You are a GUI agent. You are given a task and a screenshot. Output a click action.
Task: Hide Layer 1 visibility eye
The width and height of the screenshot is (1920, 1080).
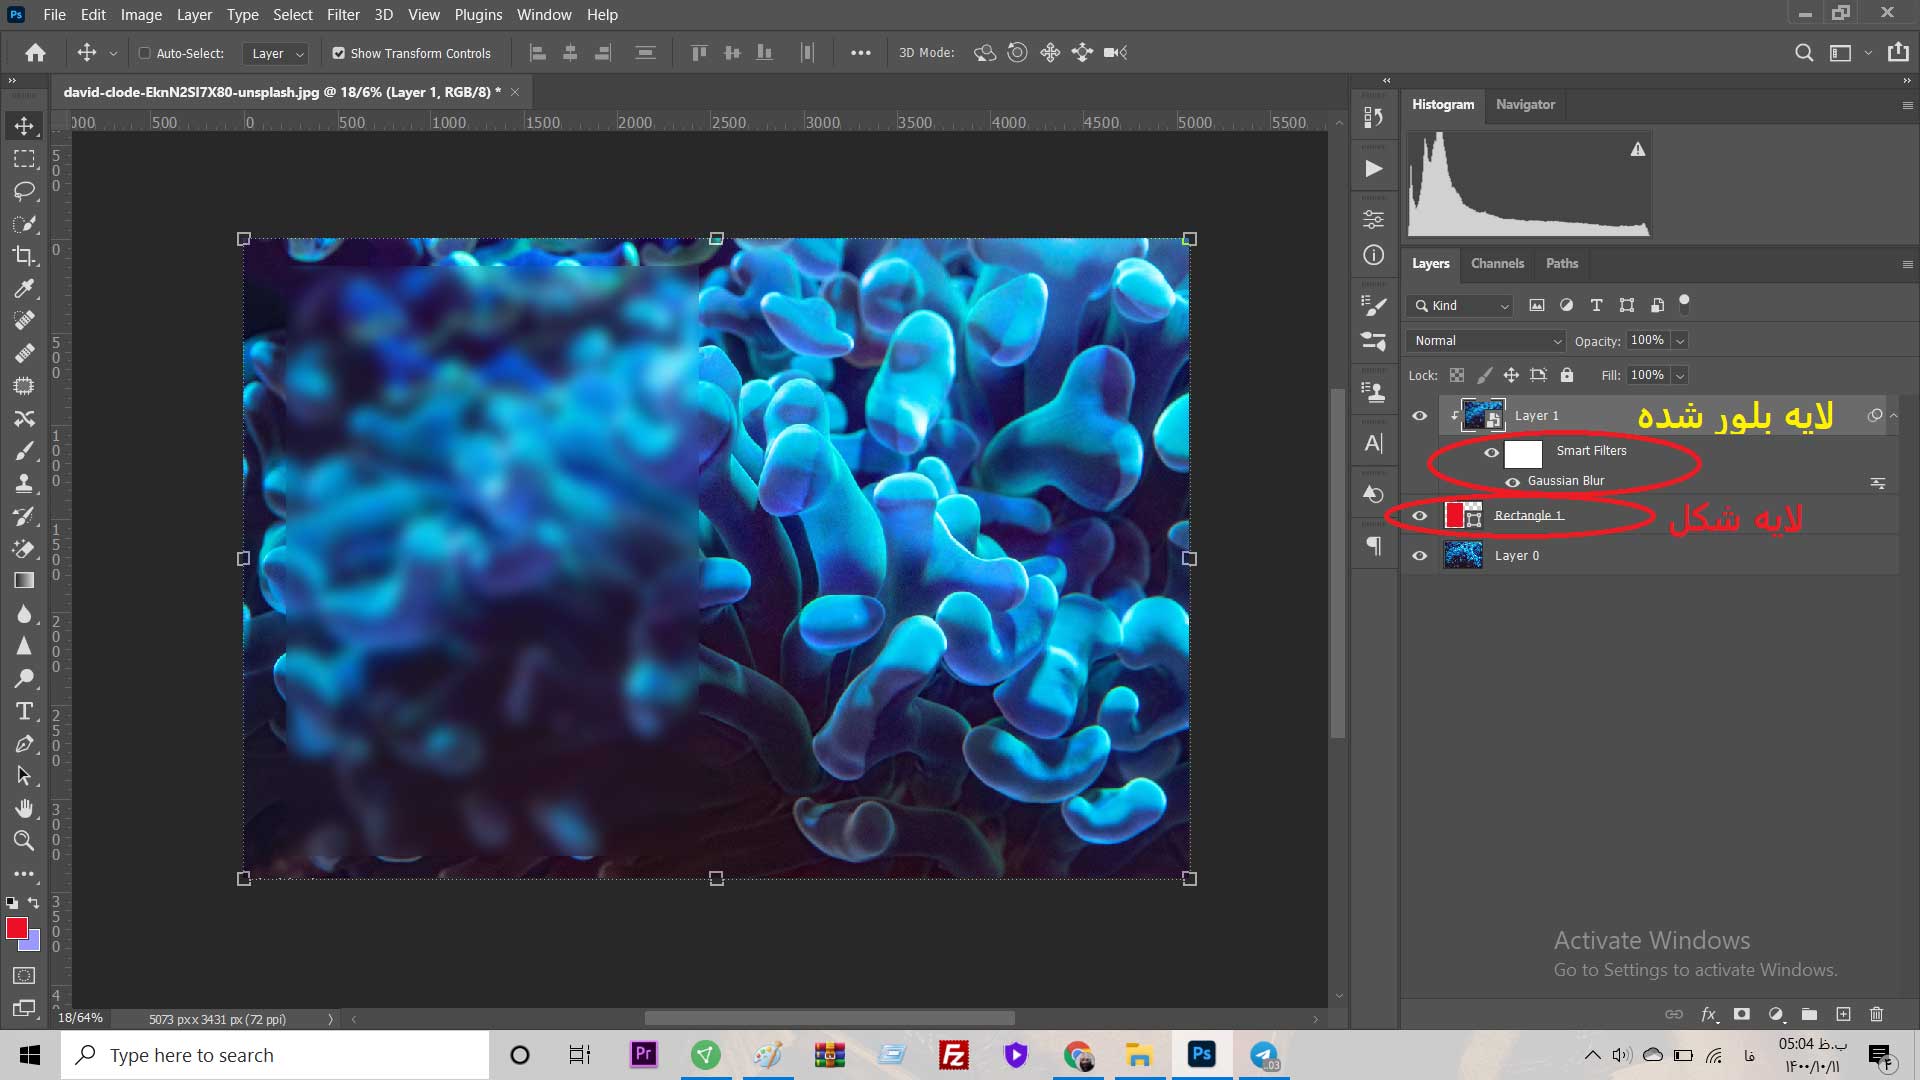pyautogui.click(x=1419, y=416)
